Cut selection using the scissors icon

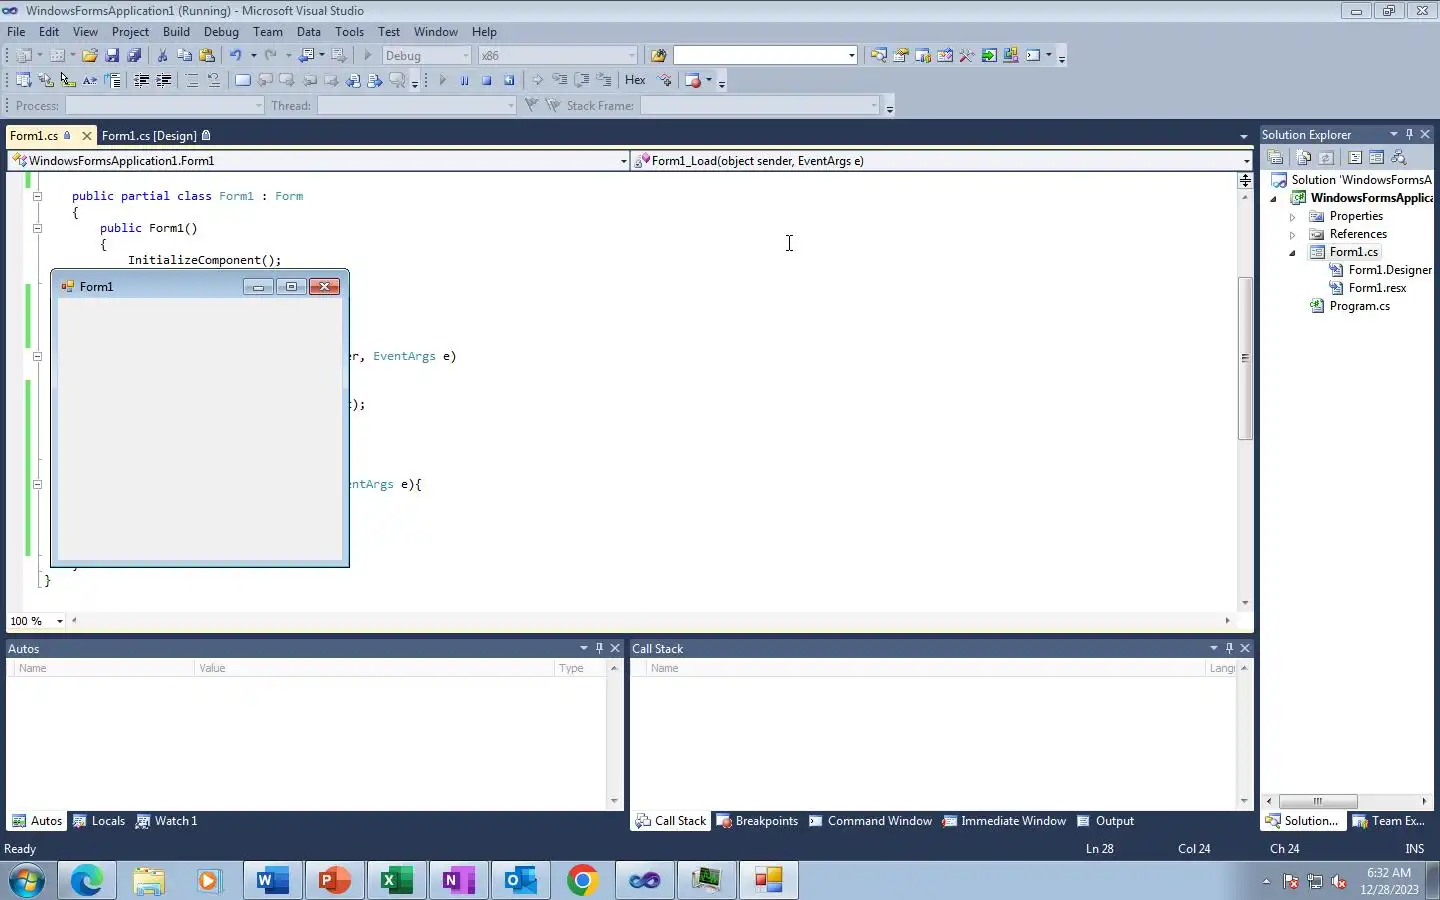coord(162,55)
